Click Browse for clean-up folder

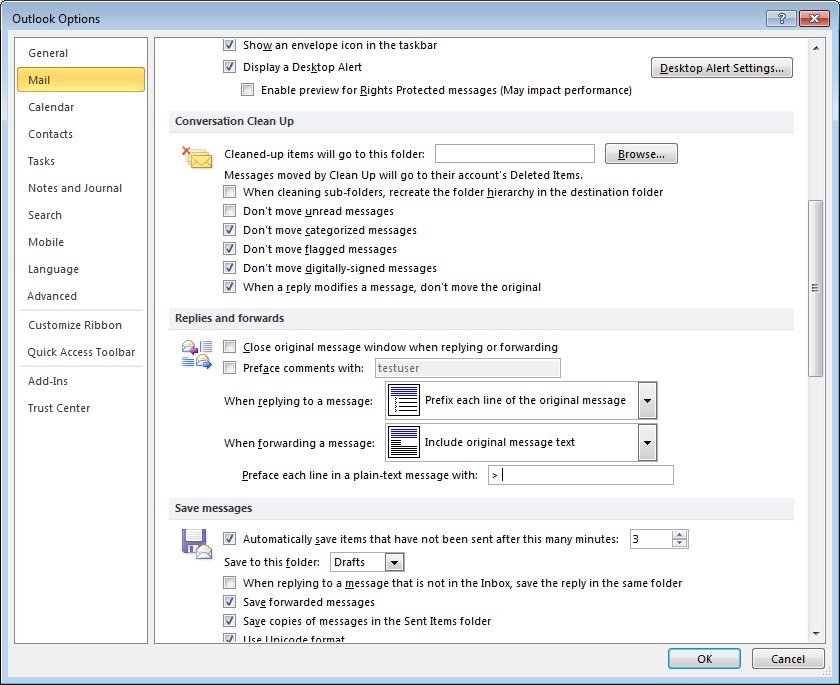641,154
